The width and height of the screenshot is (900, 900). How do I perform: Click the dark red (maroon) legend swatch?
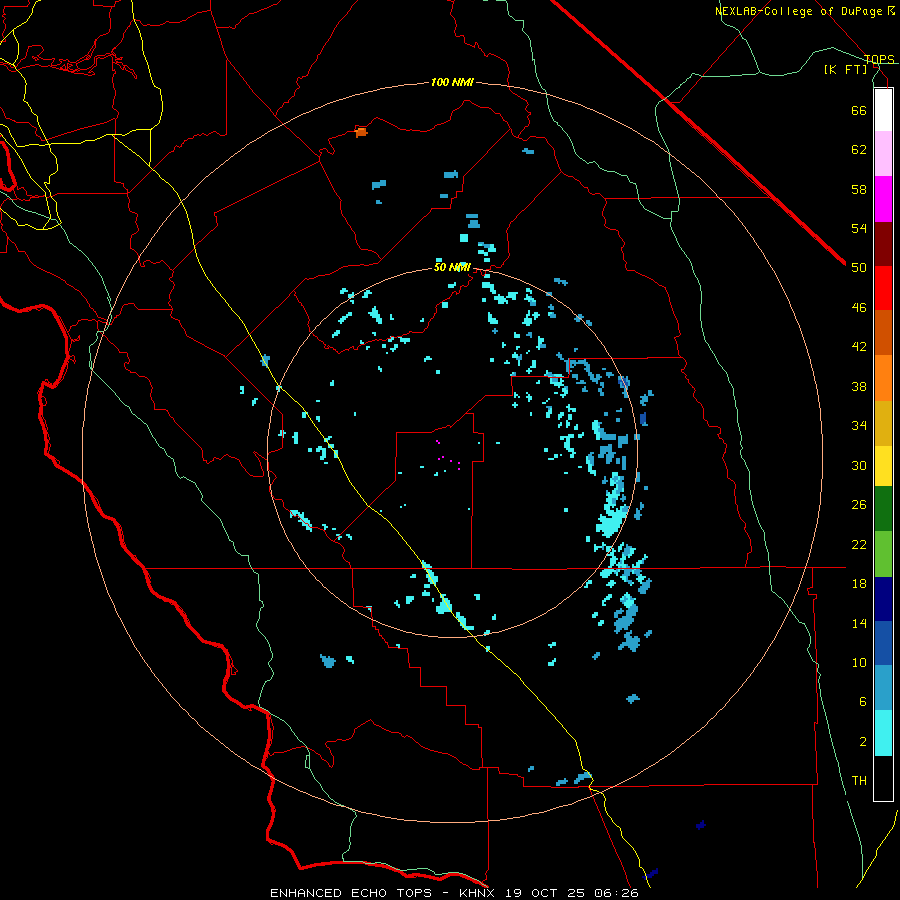(x=883, y=244)
